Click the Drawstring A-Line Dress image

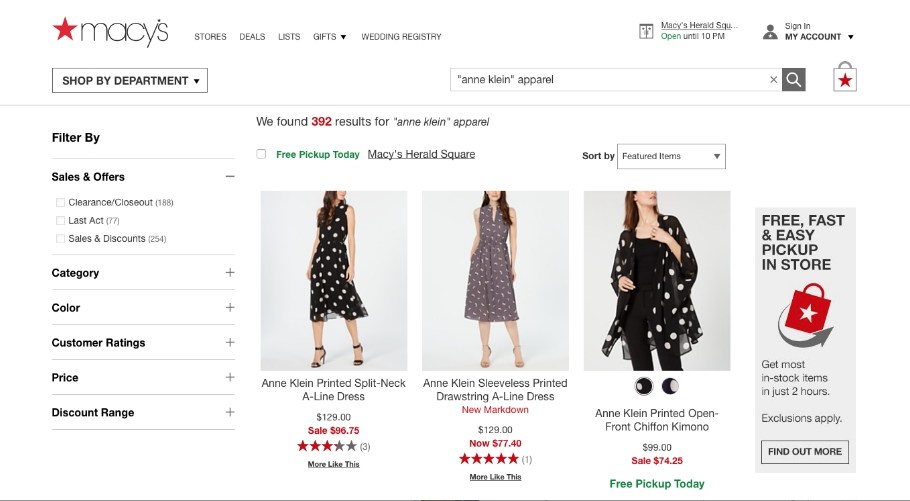(495, 280)
